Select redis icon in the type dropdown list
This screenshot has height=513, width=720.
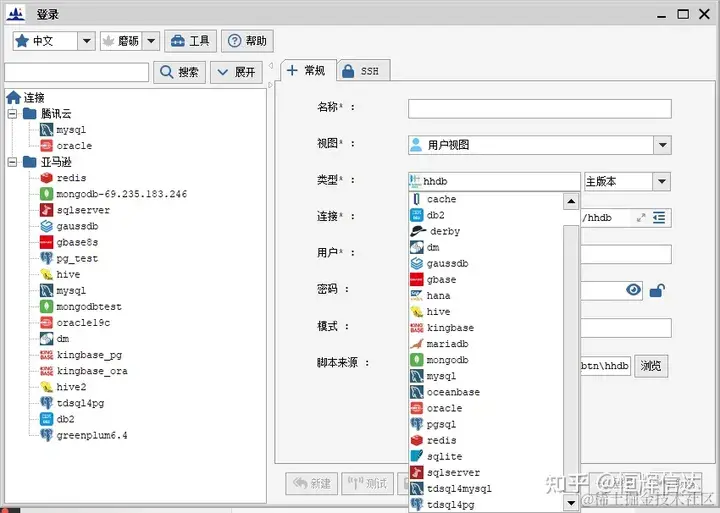pos(416,440)
